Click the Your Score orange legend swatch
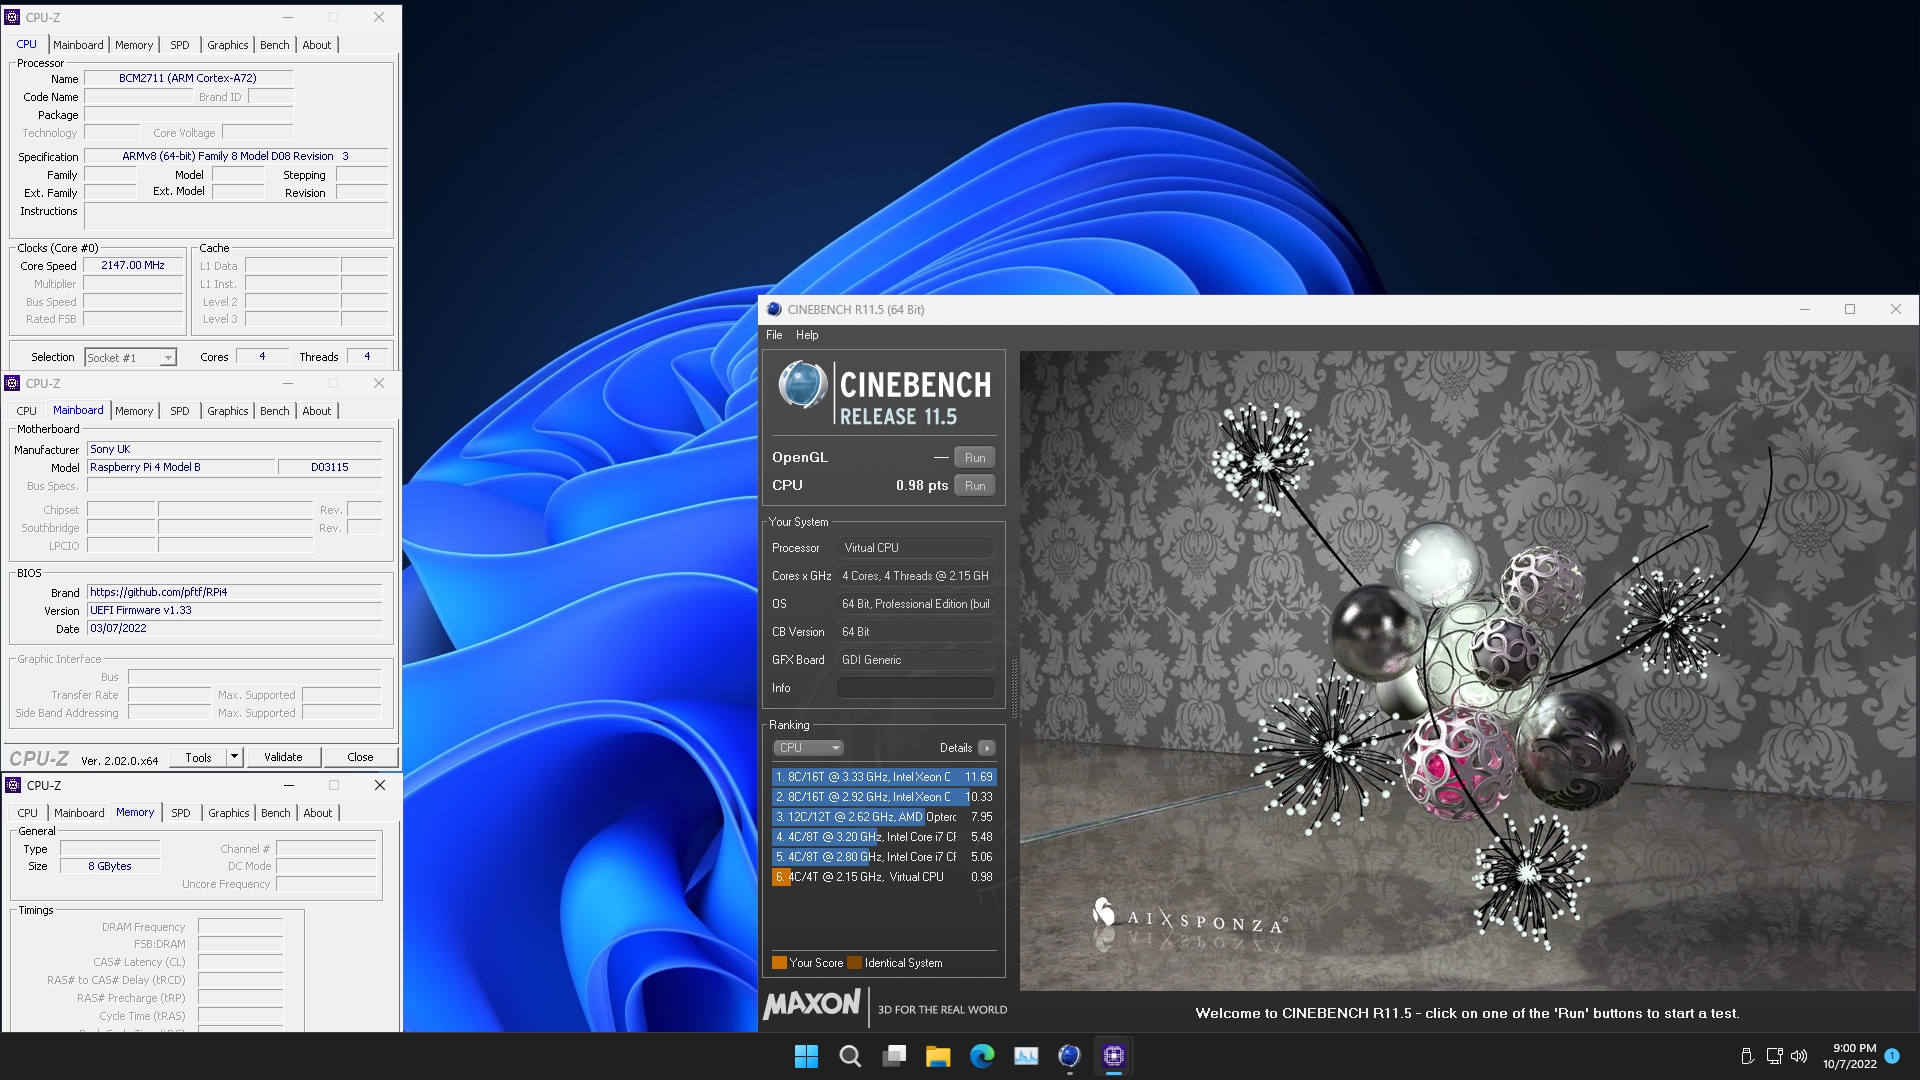1920x1080 pixels. (779, 963)
